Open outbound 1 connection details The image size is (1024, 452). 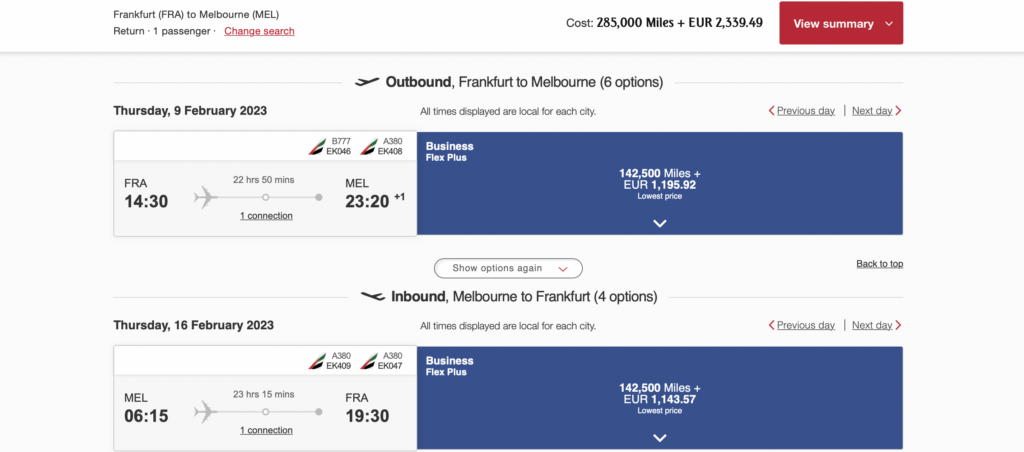(x=266, y=216)
